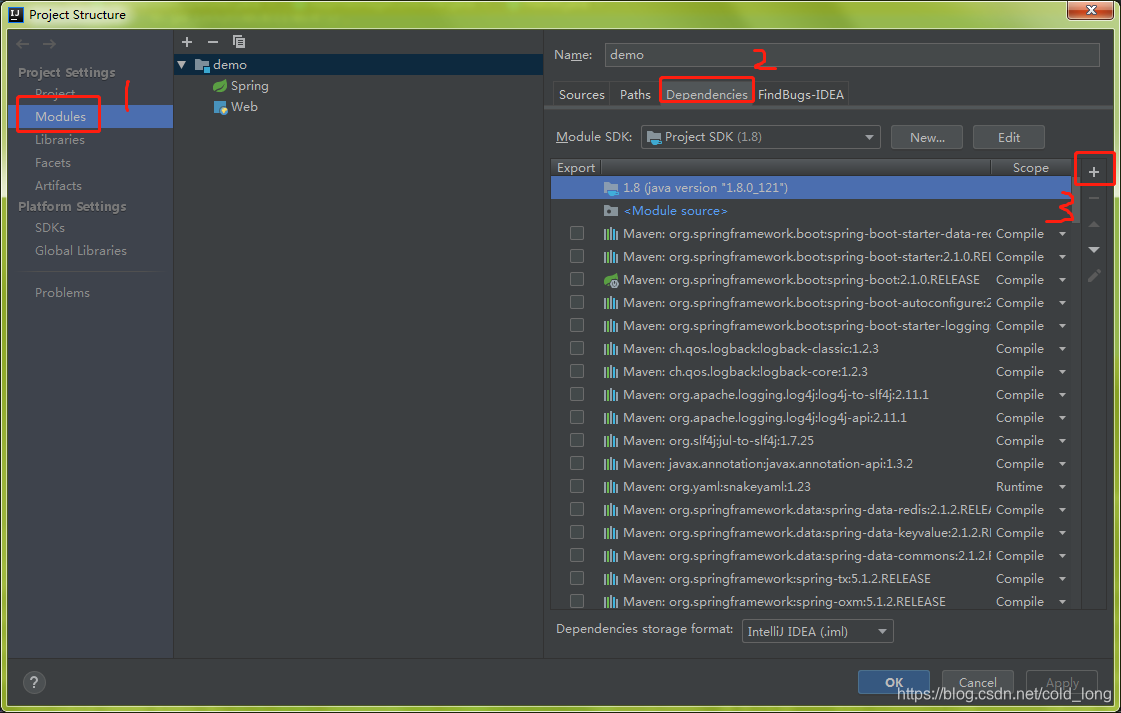Open Artifacts settings
The image size is (1121, 713).
(59, 186)
